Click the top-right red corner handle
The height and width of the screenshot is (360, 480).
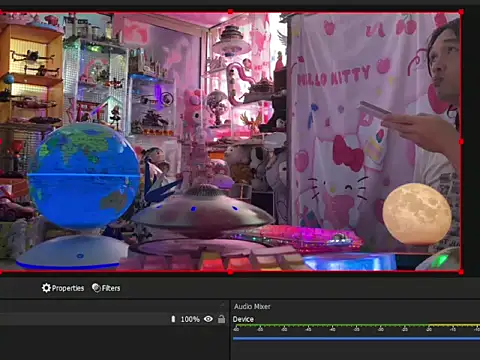click(461, 12)
